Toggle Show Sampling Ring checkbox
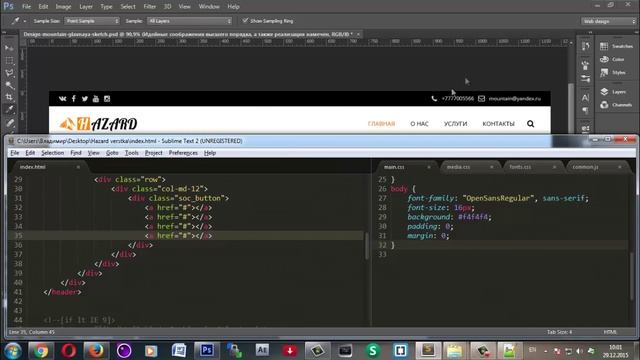640x360 pixels. coord(245,20)
